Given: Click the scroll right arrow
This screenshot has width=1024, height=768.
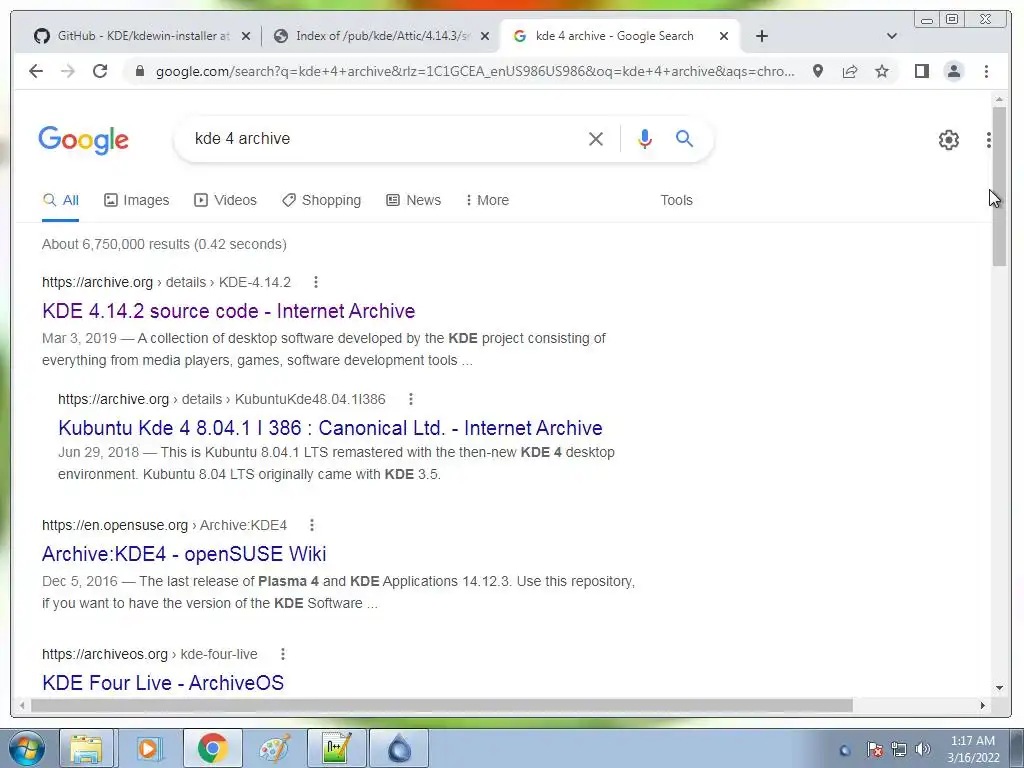Looking at the screenshot, I should (983, 705).
